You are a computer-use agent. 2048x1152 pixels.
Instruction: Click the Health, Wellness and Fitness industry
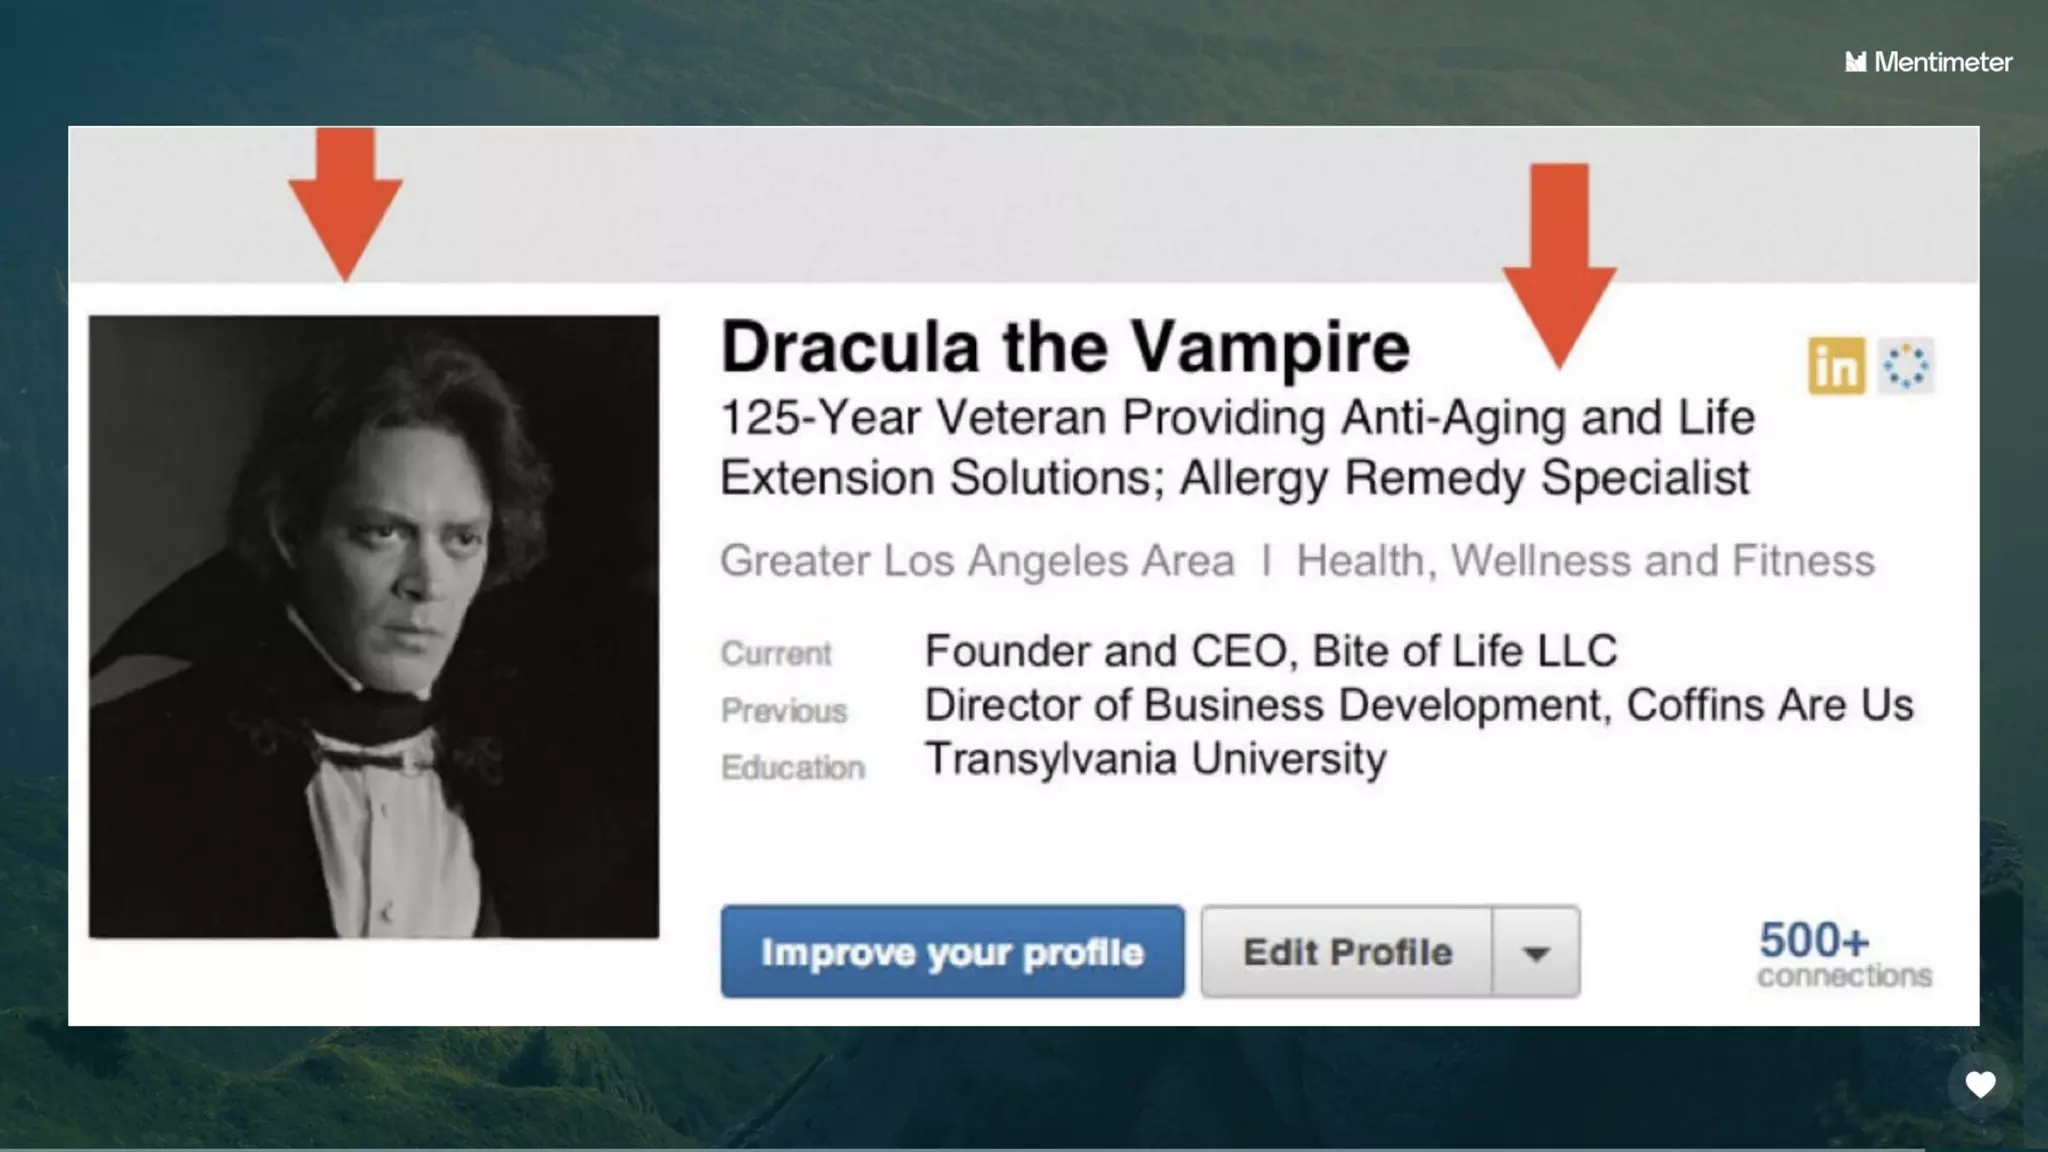[x=1585, y=561]
